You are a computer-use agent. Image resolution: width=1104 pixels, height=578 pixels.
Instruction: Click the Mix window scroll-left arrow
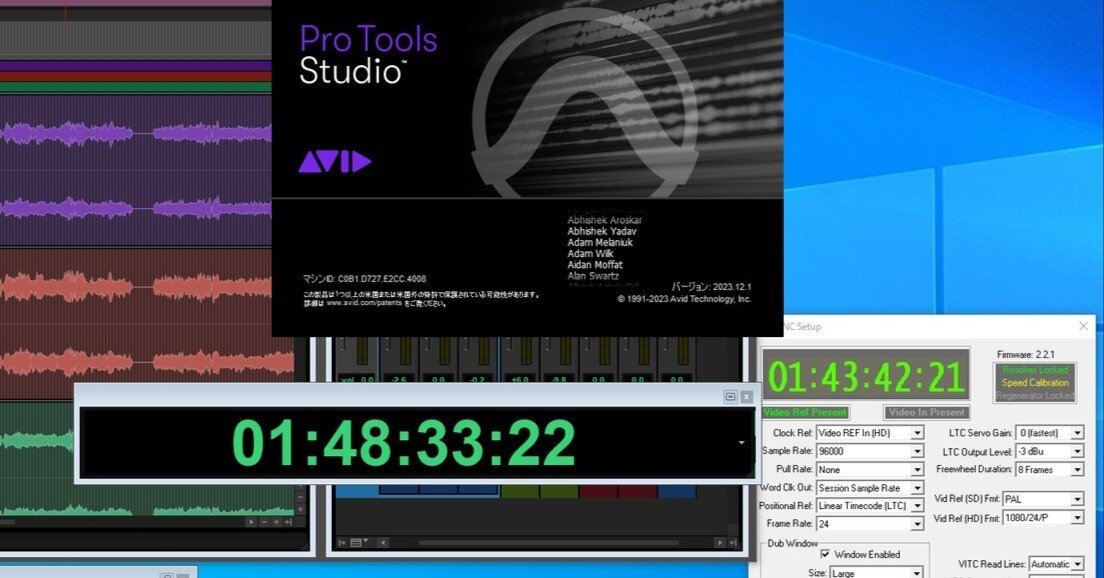[x=383, y=542]
